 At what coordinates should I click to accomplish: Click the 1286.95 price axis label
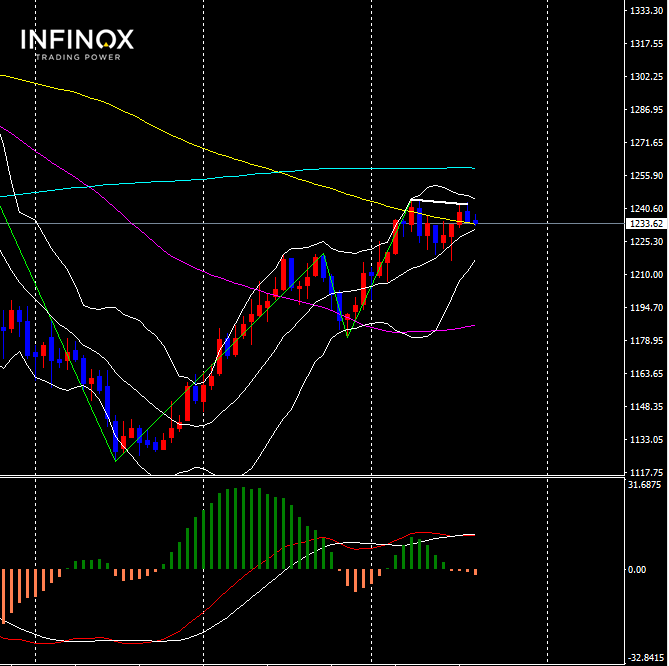point(646,110)
